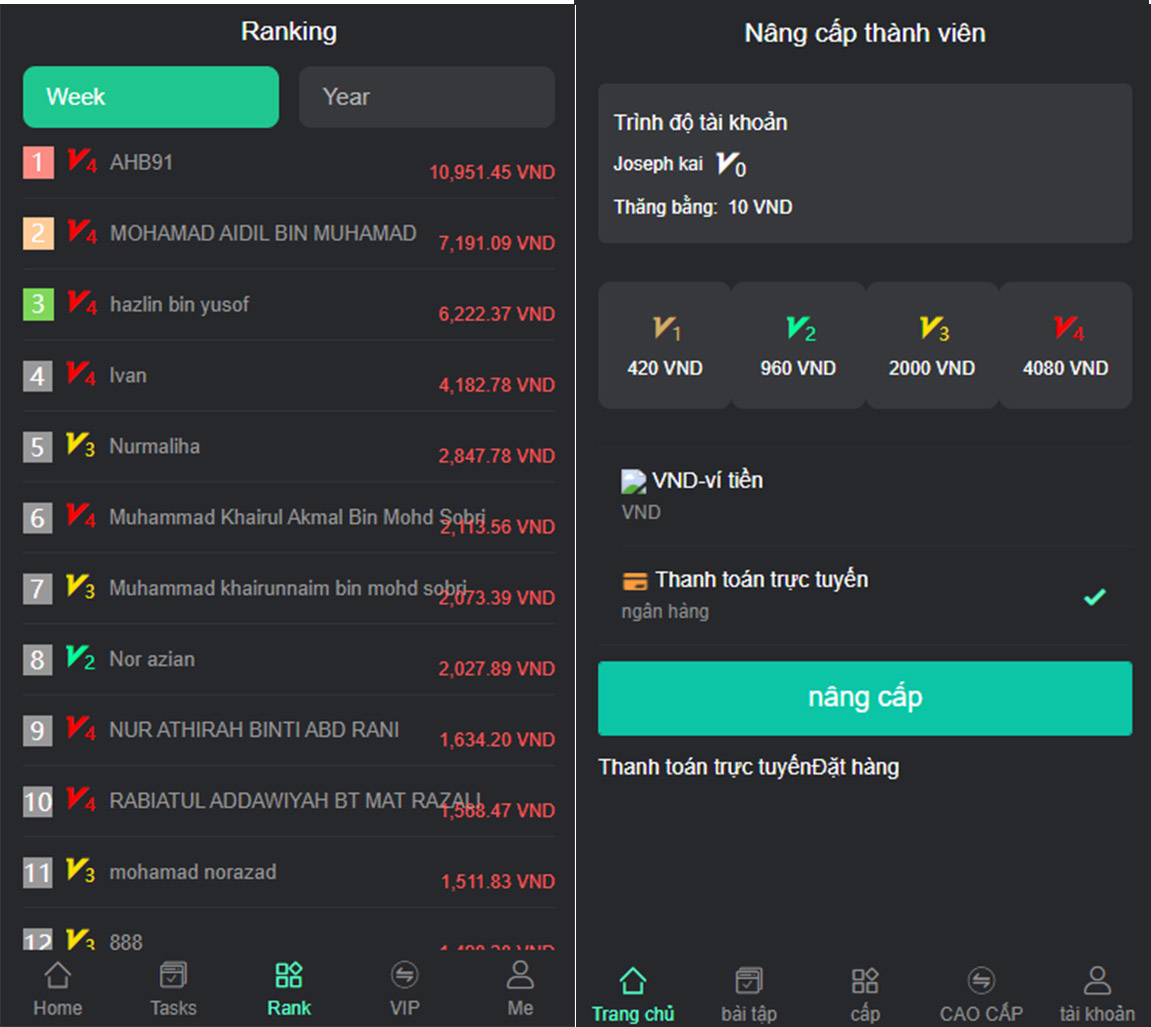The height and width of the screenshot is (1027, 1151).
Task: Open AHB91 first-place ranking entry
Action: (x=288, y=162)
